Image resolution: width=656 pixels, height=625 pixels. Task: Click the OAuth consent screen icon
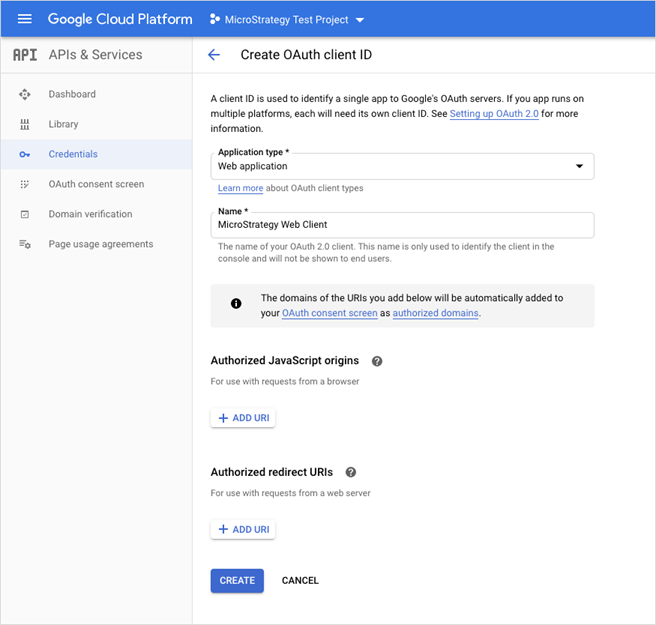[25, 184]
